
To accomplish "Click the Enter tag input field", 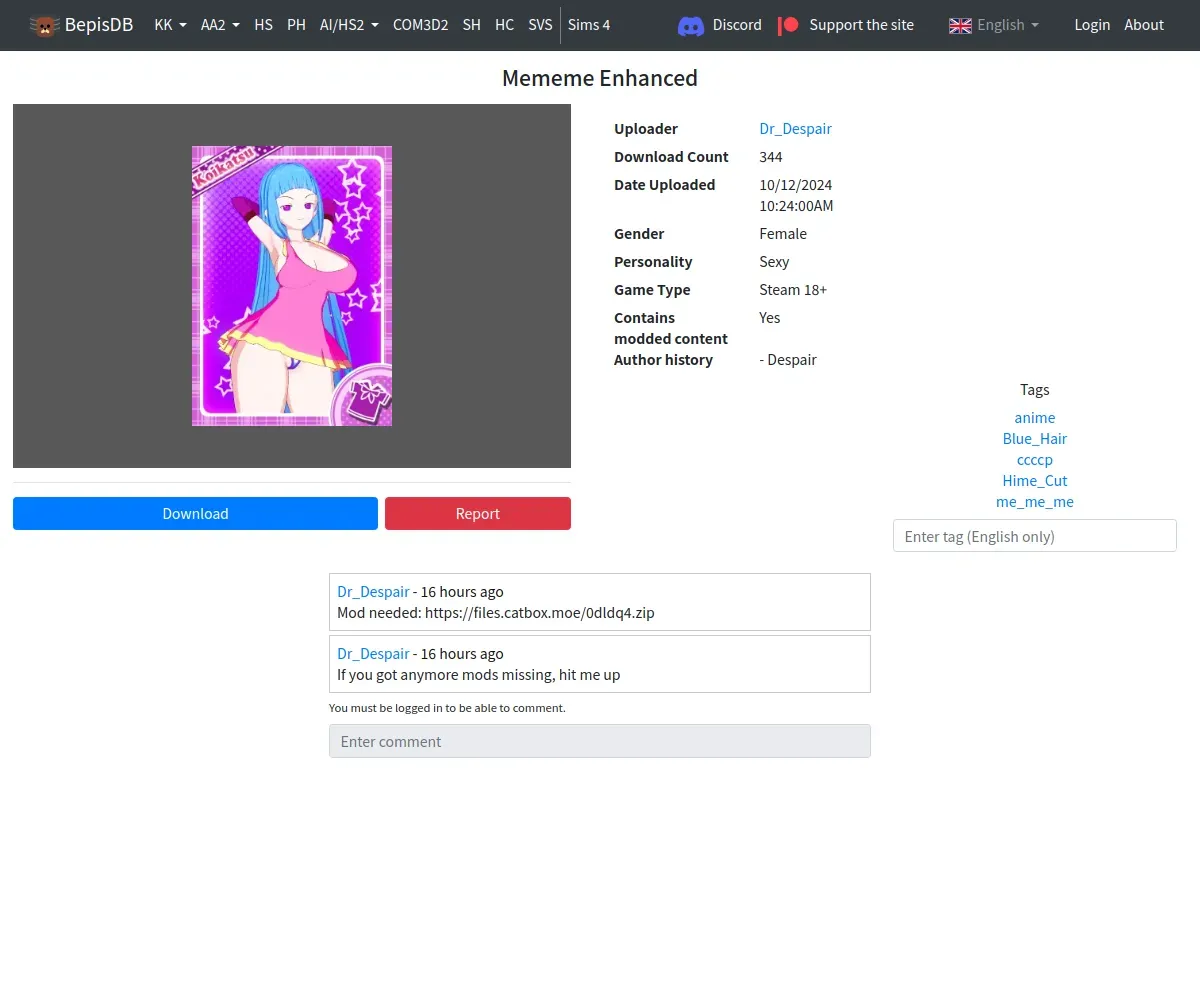I will [x=1035, y=535].
